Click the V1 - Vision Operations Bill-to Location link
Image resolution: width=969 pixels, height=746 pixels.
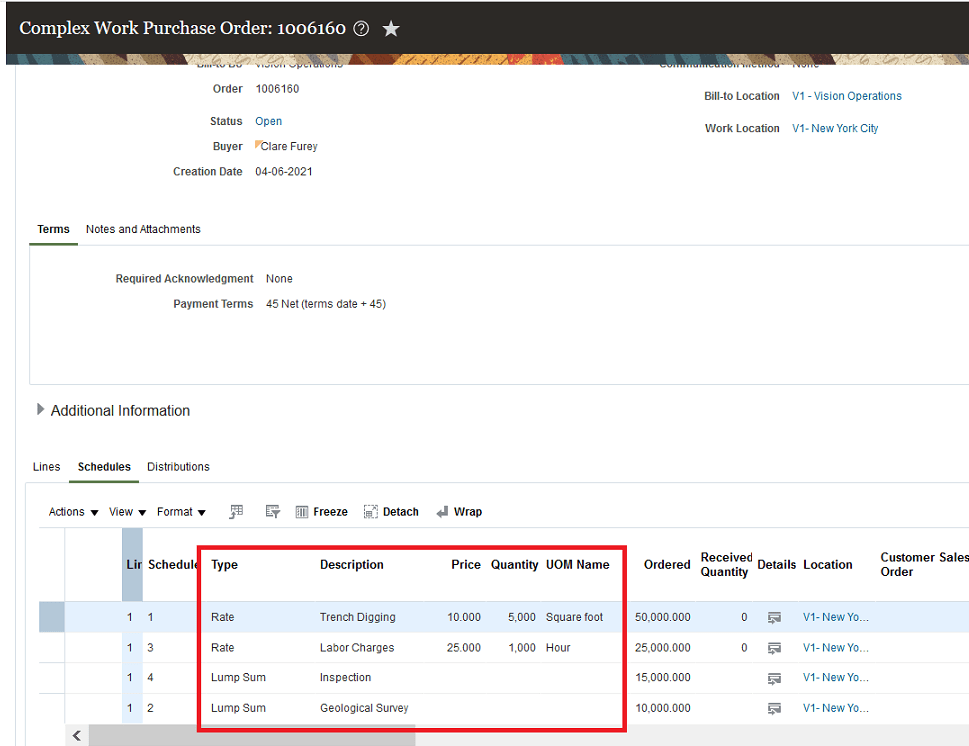point(846,95)
